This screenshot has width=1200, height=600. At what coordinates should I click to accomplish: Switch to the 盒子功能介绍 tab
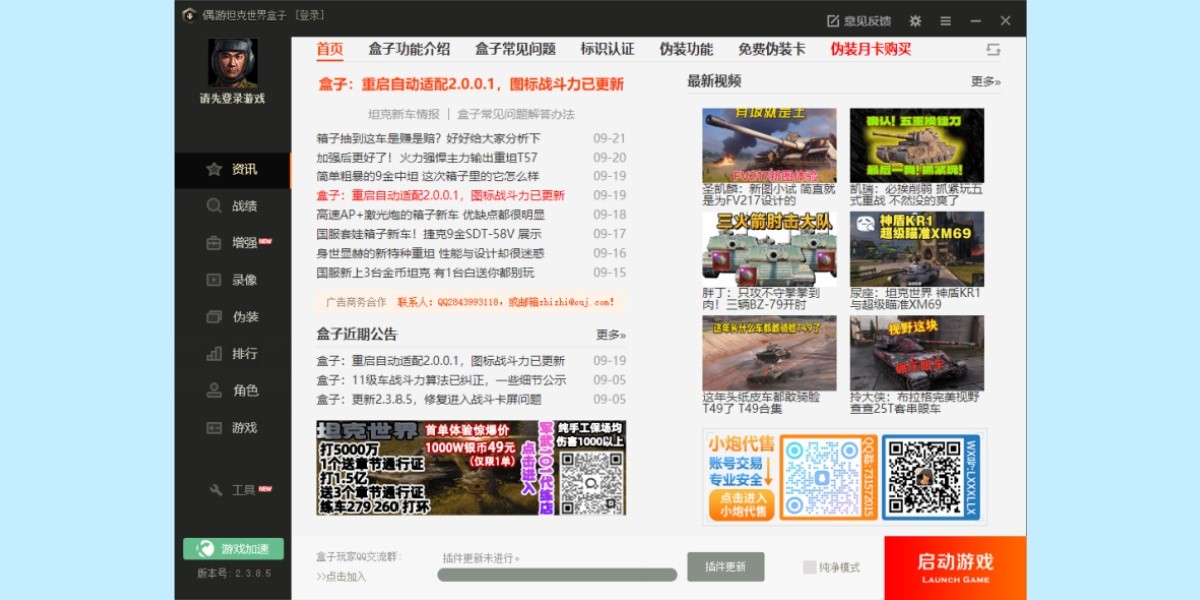(409, 49)
